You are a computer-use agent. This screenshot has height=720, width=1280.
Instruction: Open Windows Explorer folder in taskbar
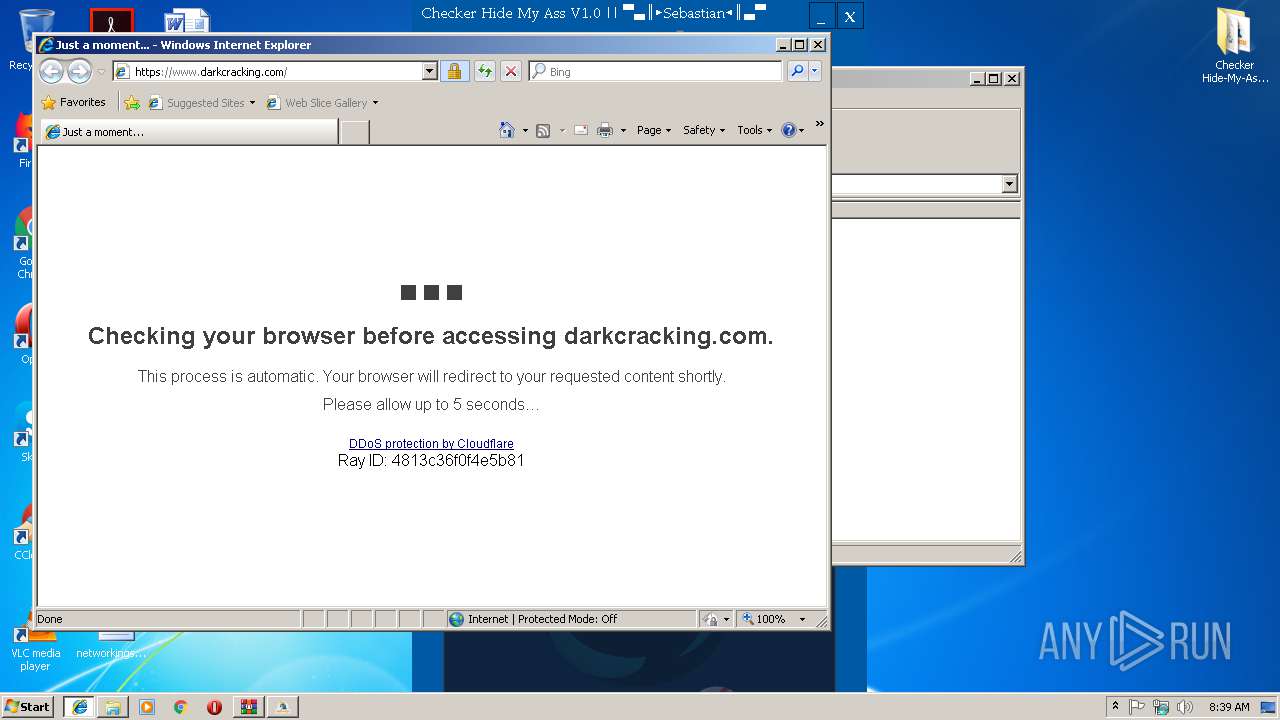coord(113,707)
